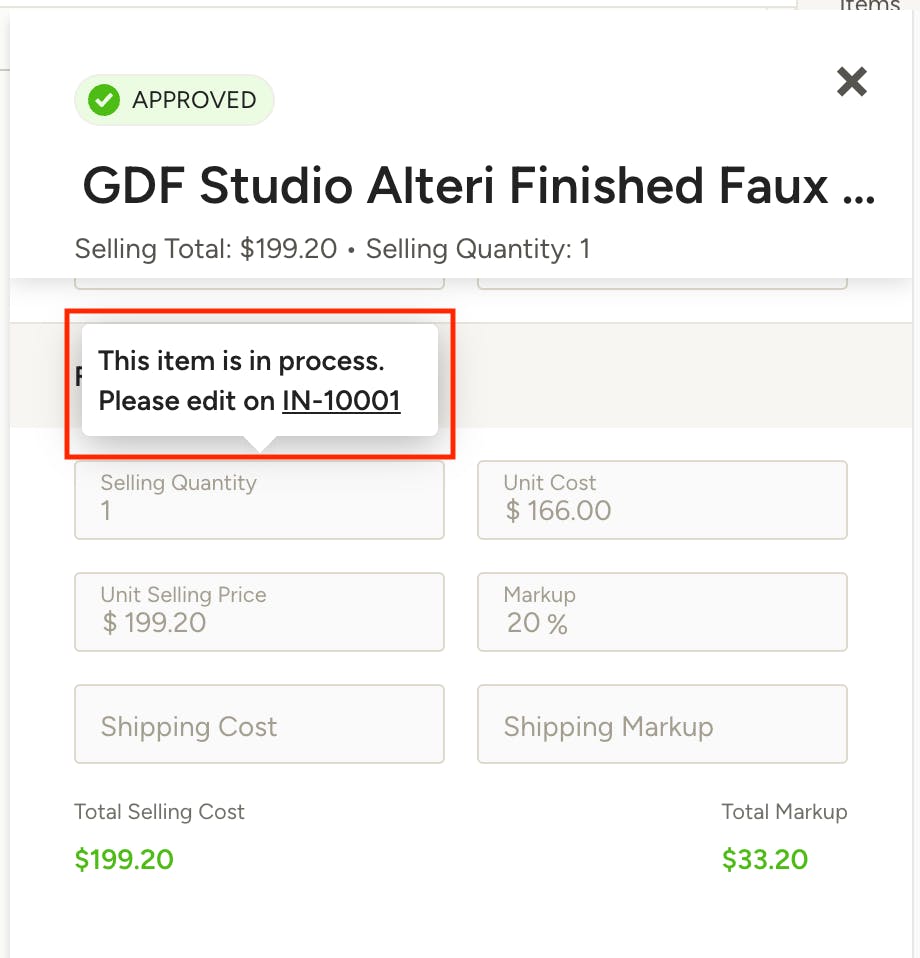This screenshot has height=958, width=920.
Task: Click the Total Selling Cost label
Action: pos(159,812)
